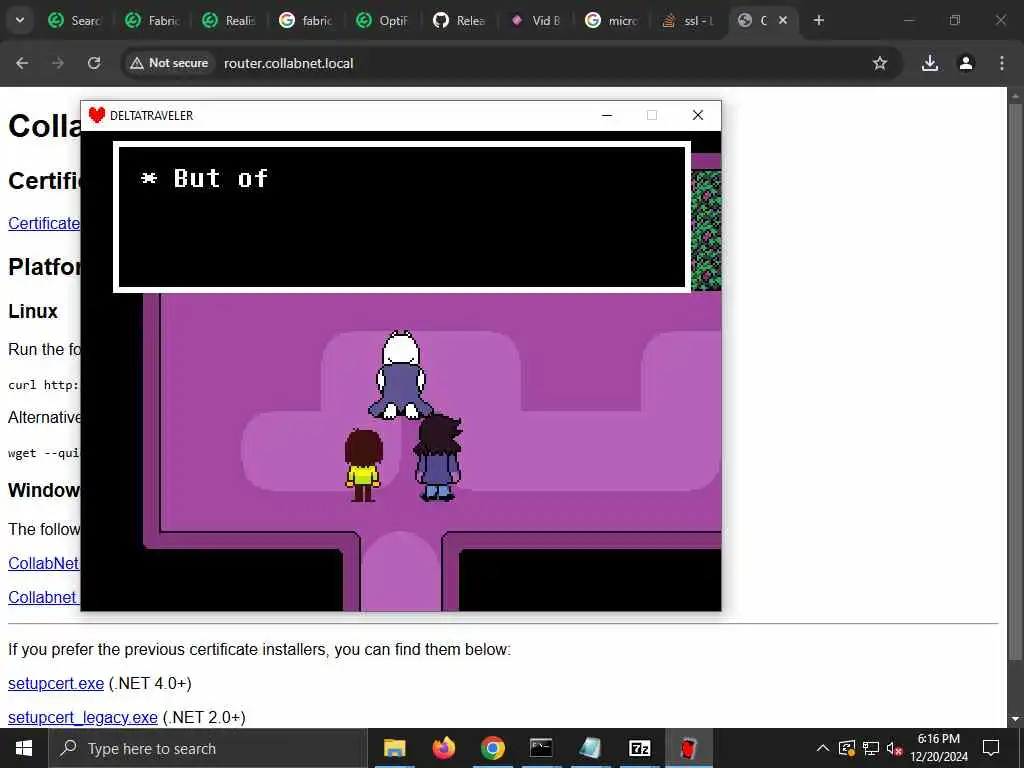Click the Not secure warning chip
Screen dimensions: 1024x768
coord(169,63)
